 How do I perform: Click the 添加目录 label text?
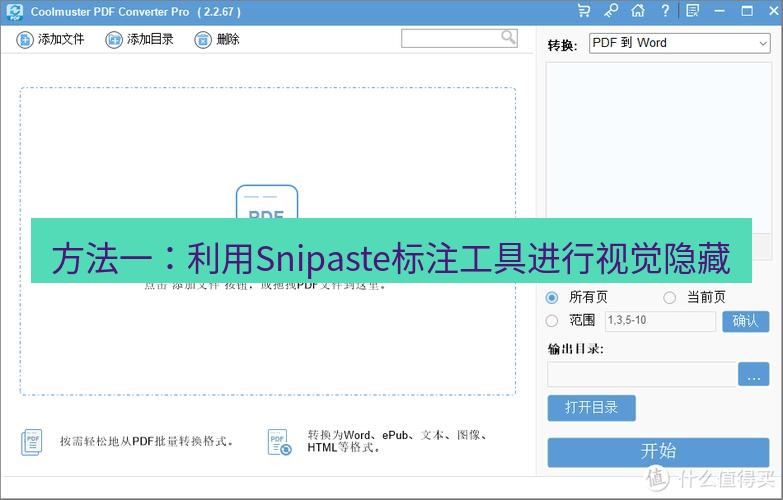point(150,39)
